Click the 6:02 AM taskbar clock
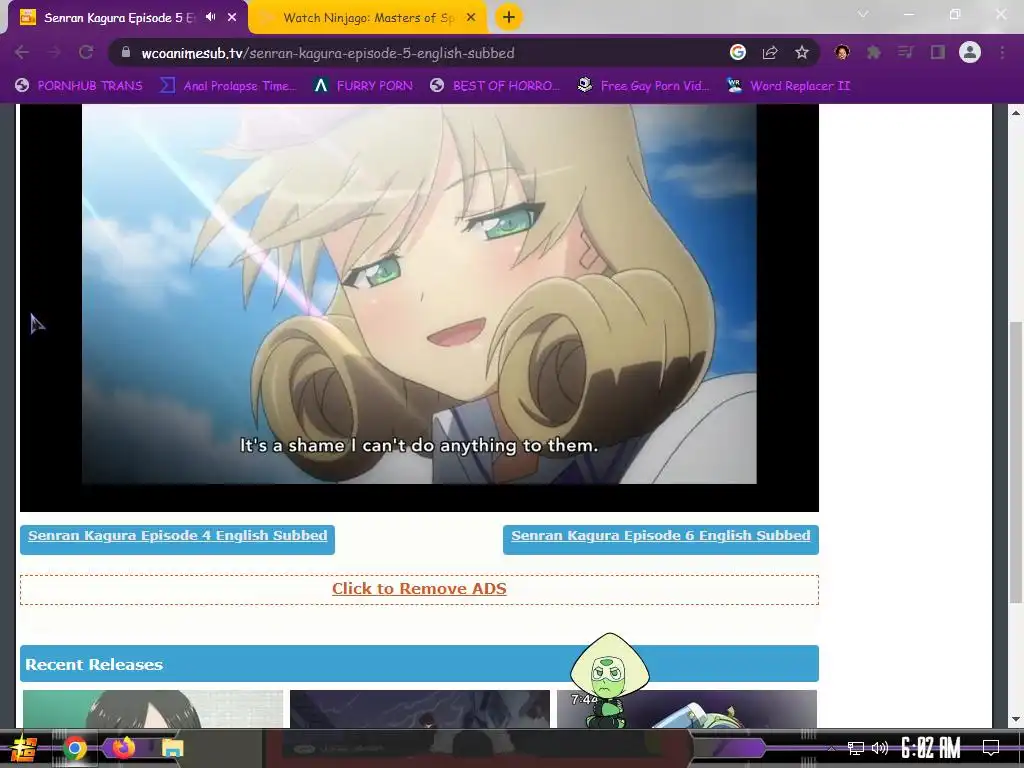Viewport: 1024px width, 768px height. coord(930,748)
